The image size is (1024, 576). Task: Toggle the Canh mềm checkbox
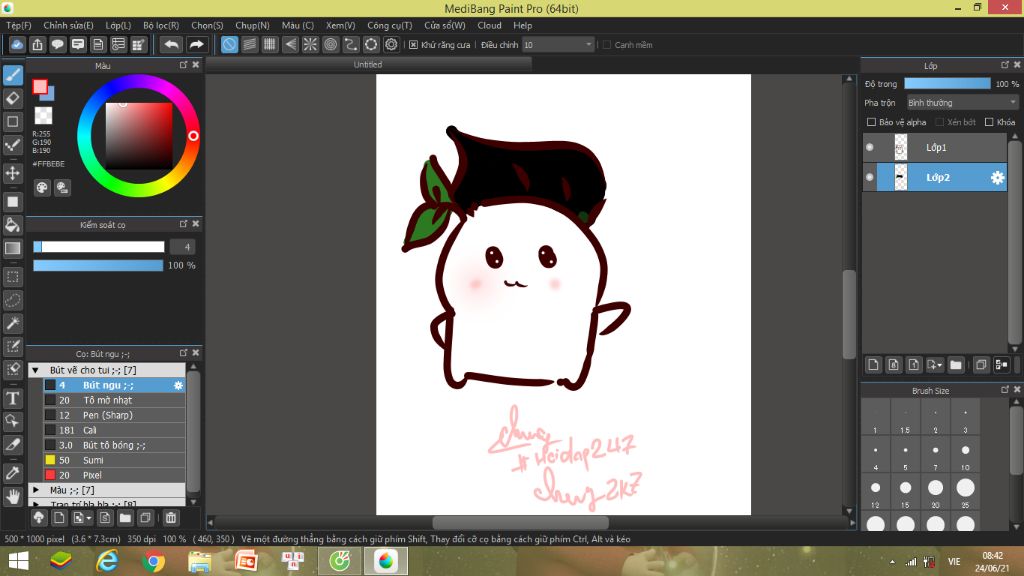607,45
